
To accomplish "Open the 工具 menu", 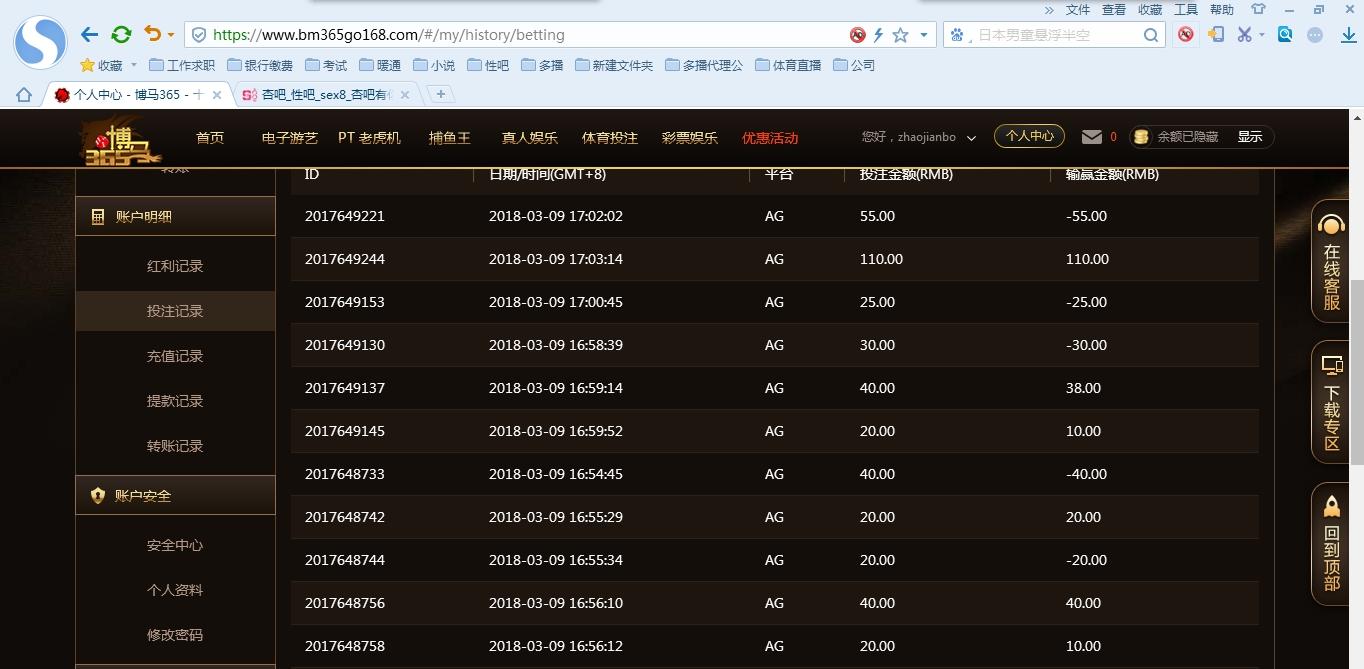I will (x=1186, y=9).
